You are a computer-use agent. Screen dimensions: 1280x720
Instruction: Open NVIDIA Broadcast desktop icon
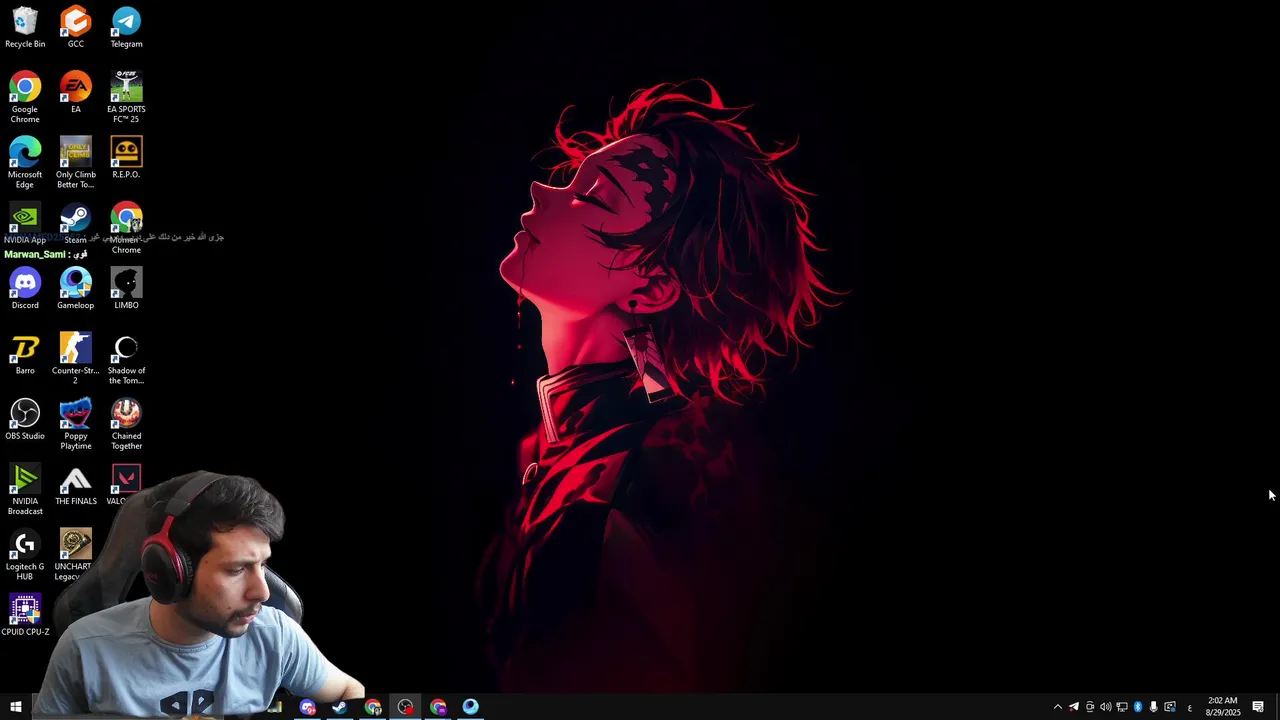coord(25,489)
